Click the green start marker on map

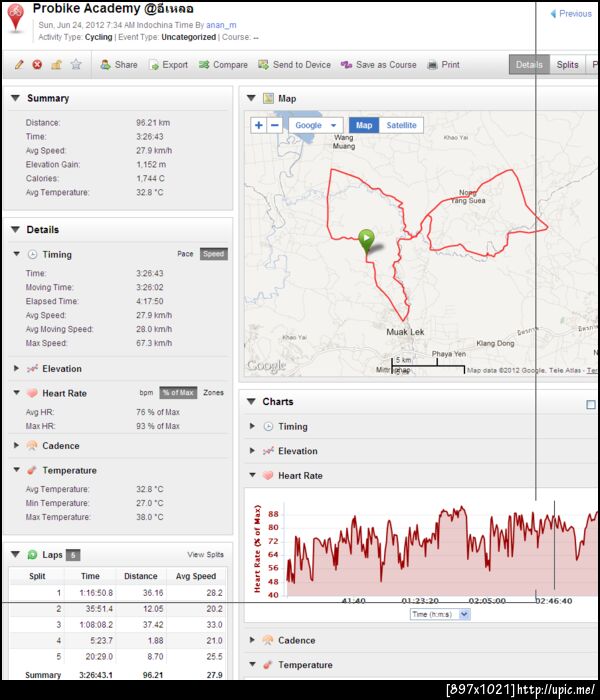tap(366, 241)
